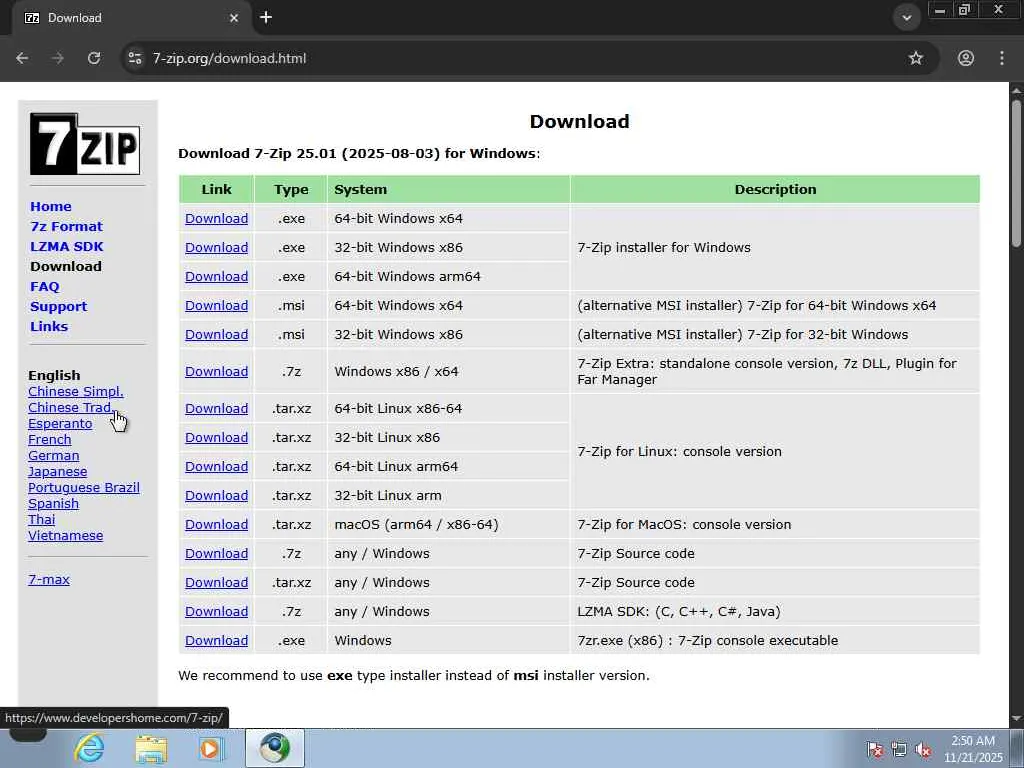Switch language to Thai
This screenshot has height=768, width=1024.
pyautogui.click(x=42, y=520)
